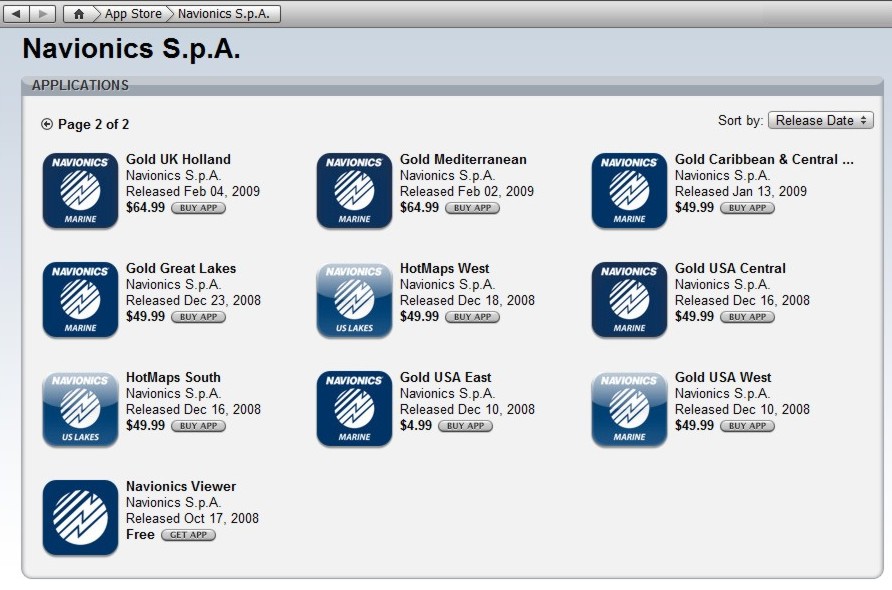Click 'Released Feb 02, 2009' text
Image resolution: width=892 pixels, height=590 pixels.
point(467,191)
